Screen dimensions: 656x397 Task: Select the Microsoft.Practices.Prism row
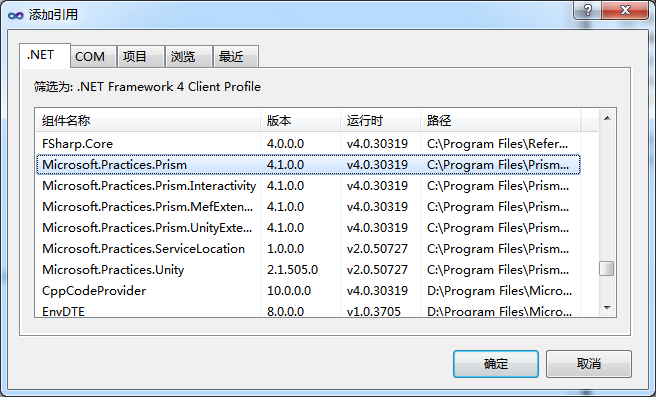click(308, 165)
